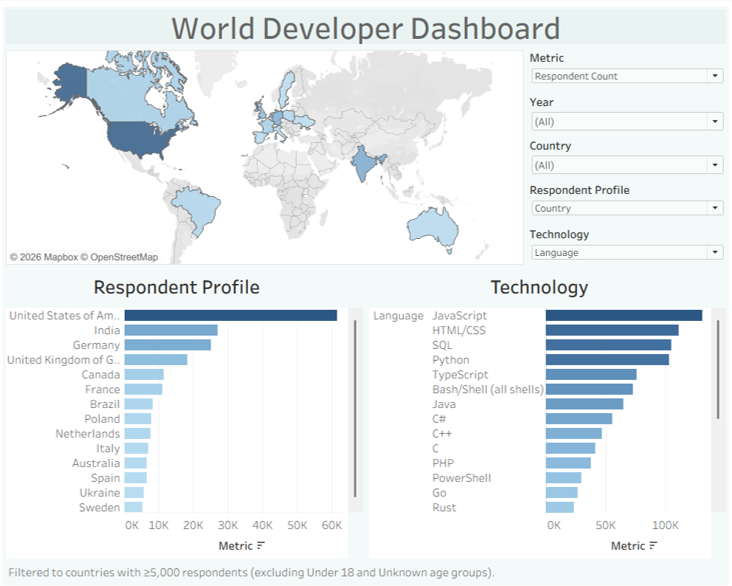The width and height of the screenshot is (732, 586).
Task: Click the HTML/CSS bar
Action: pos(612,331)
